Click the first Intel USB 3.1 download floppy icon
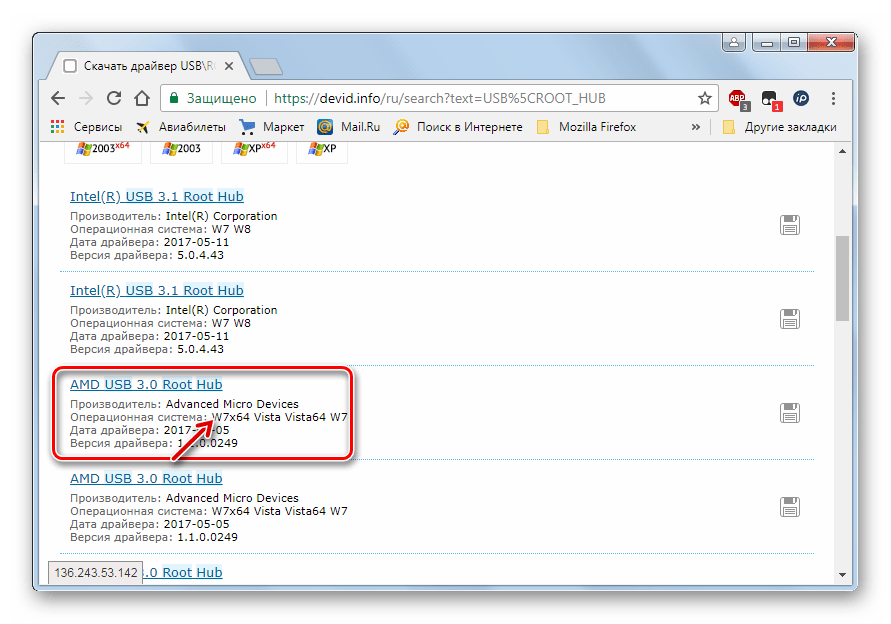The width and height of the screenshot is (891, 624). tap(790, 225)
